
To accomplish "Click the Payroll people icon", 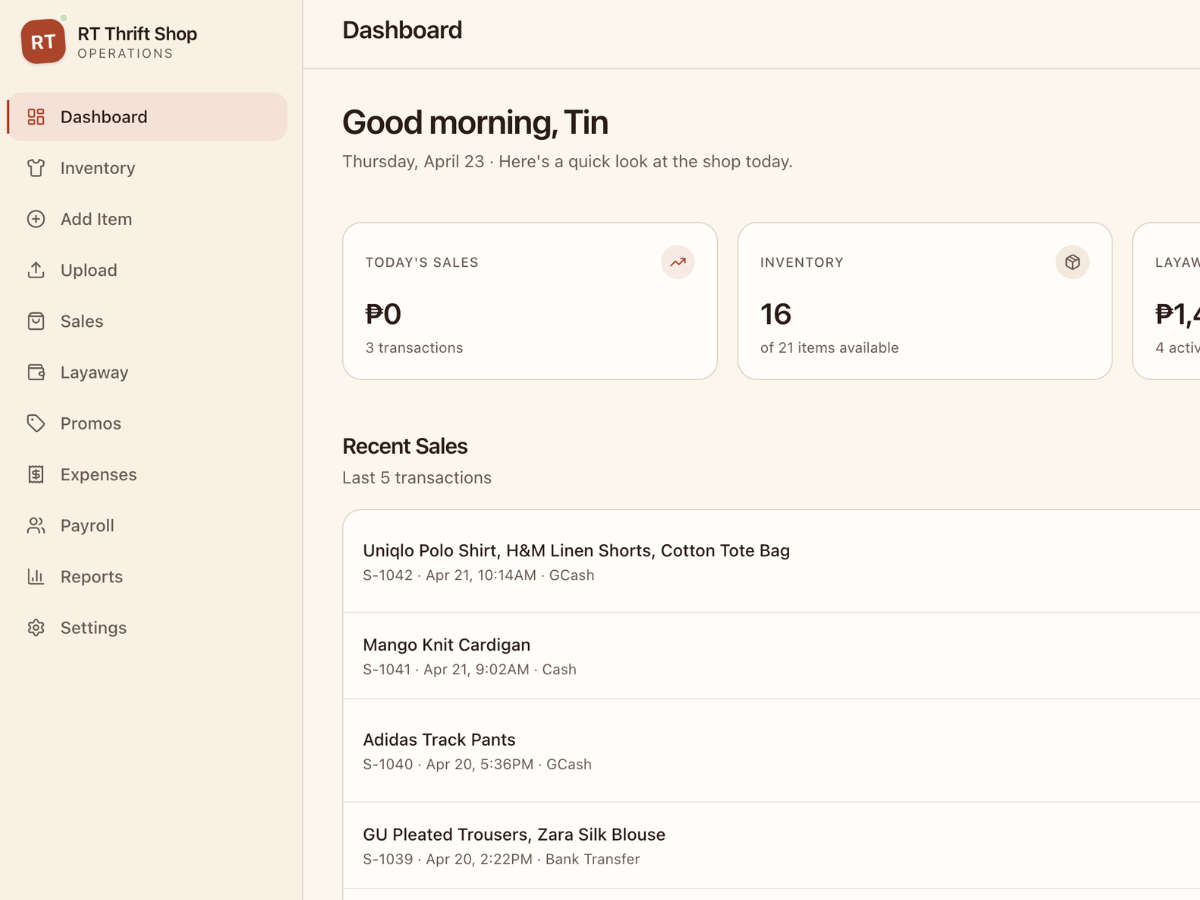I will point(36,524).
